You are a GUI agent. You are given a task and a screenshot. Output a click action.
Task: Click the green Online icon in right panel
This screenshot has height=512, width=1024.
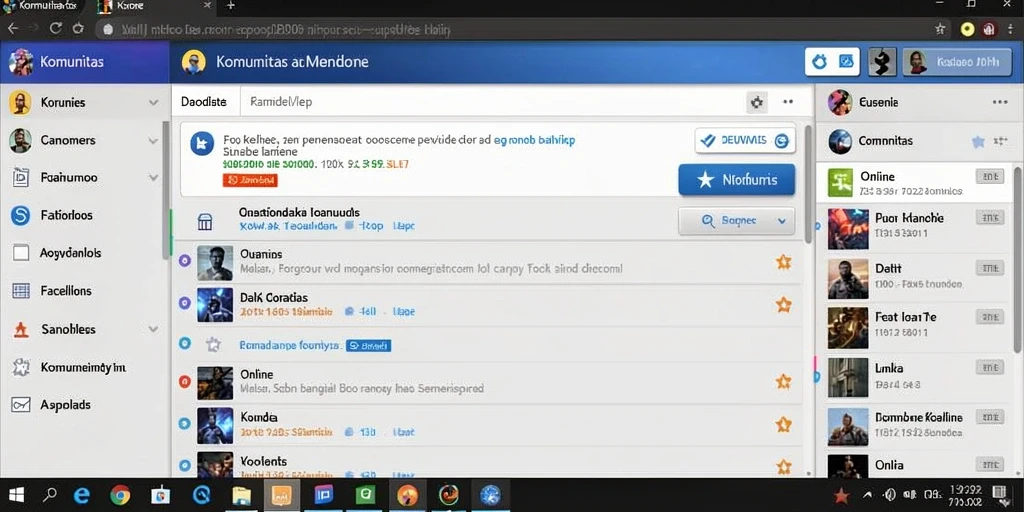(840, 182)
